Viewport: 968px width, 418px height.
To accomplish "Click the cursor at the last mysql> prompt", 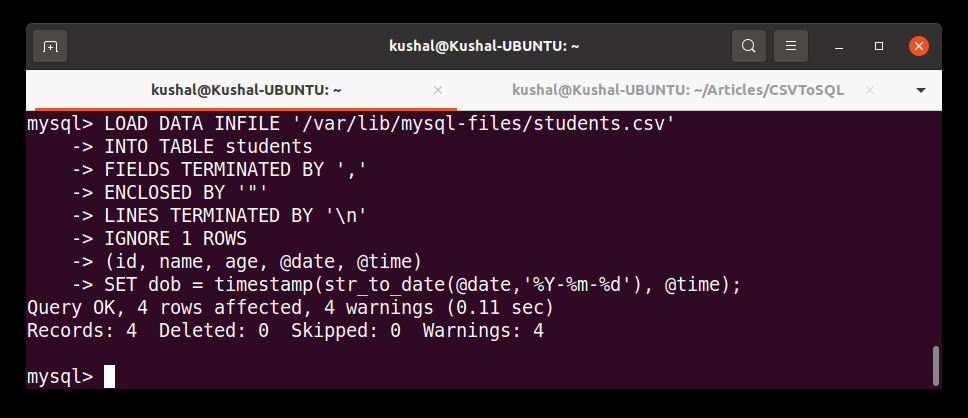I will pyautogui.click(x=109, y=376).
